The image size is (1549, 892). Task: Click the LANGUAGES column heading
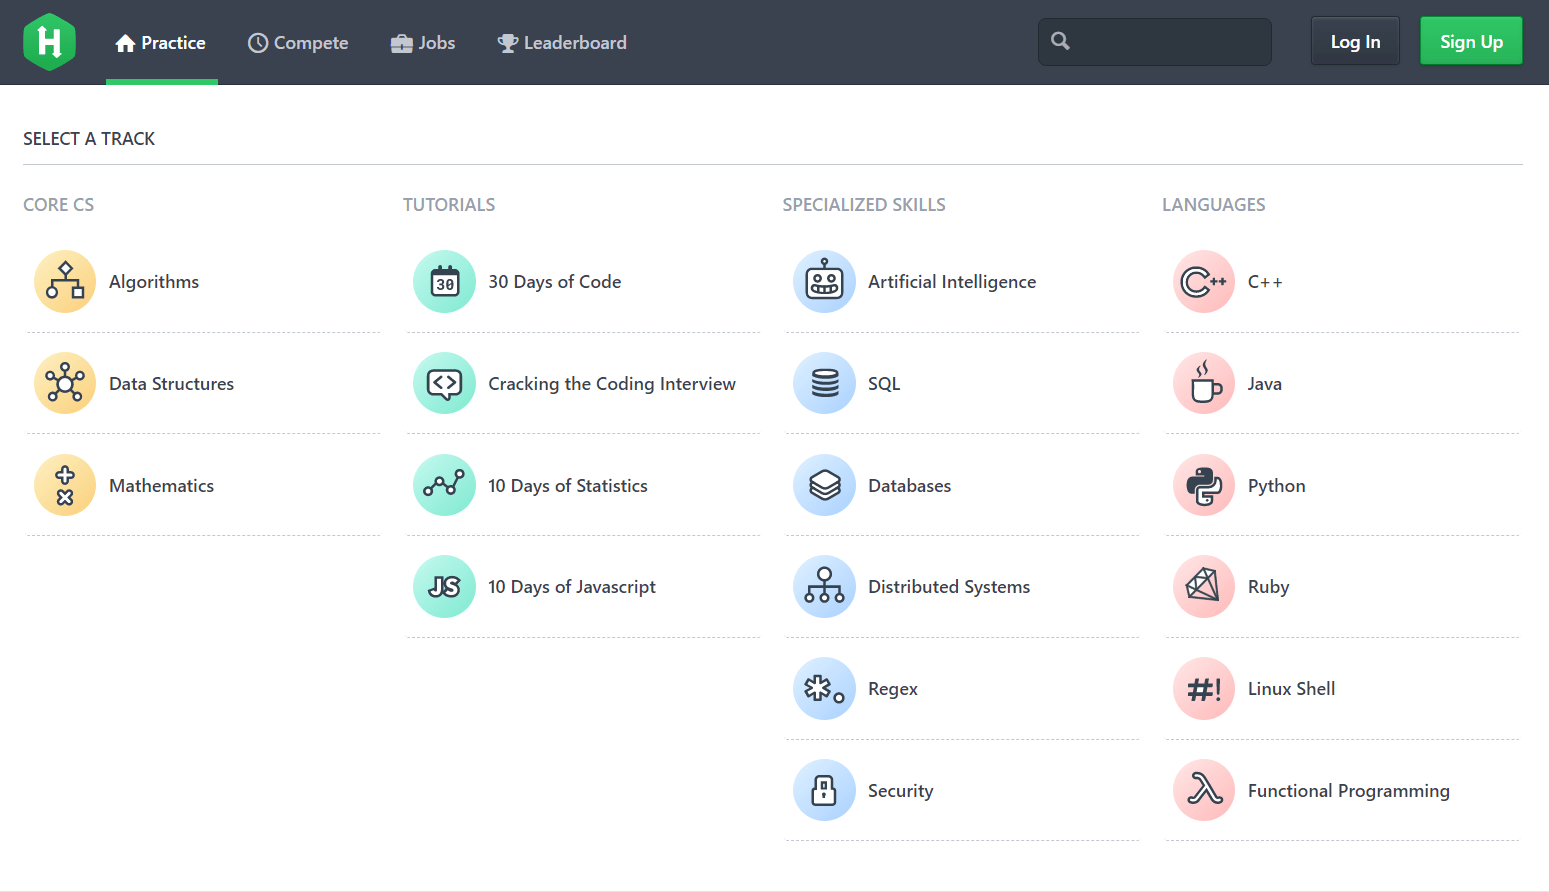(x=1214, y=205)
